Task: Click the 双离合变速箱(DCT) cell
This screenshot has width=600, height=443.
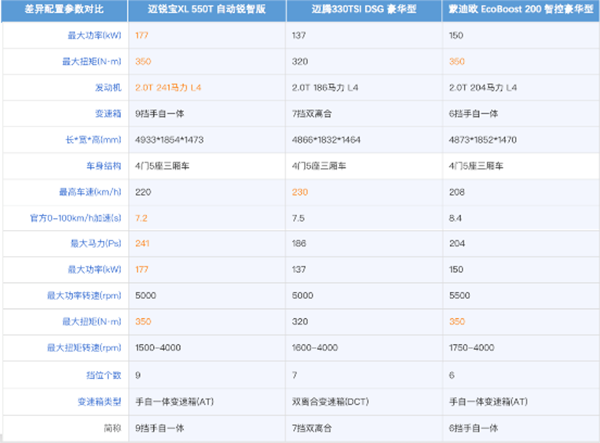Action: coord(331,402)
